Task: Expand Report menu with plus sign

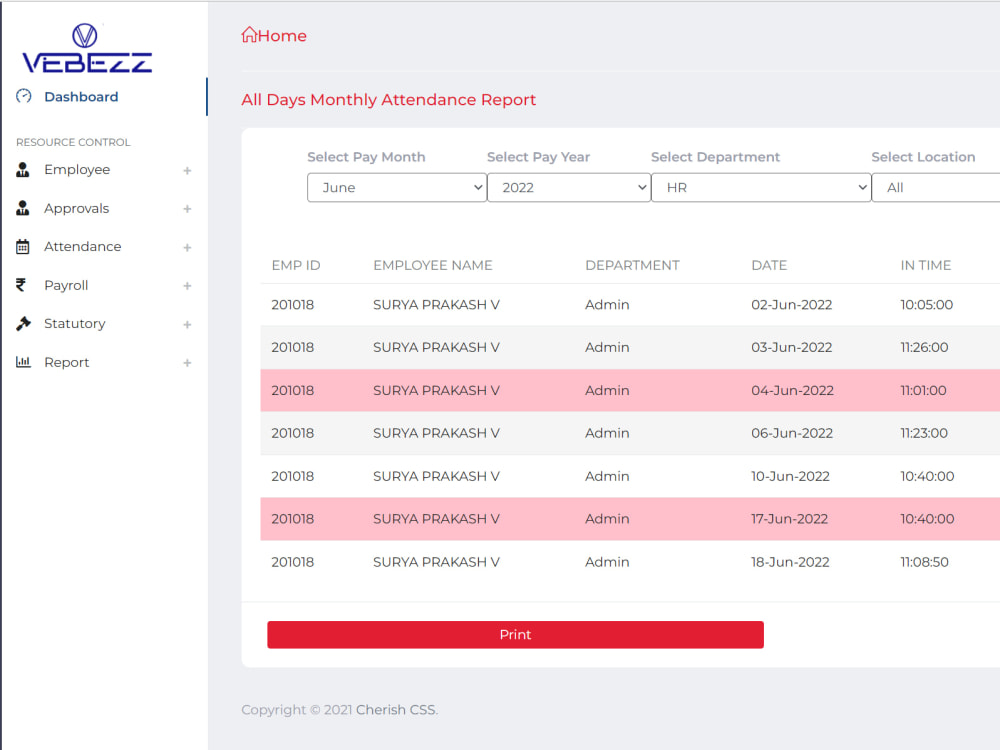Action: 187,363
